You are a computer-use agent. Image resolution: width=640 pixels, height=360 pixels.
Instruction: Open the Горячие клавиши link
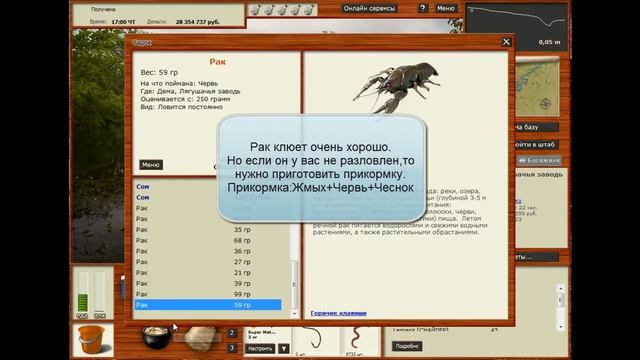point(338,313)
